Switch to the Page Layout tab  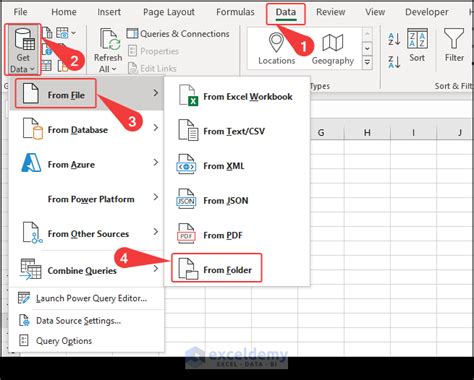(x=169, y=12)
